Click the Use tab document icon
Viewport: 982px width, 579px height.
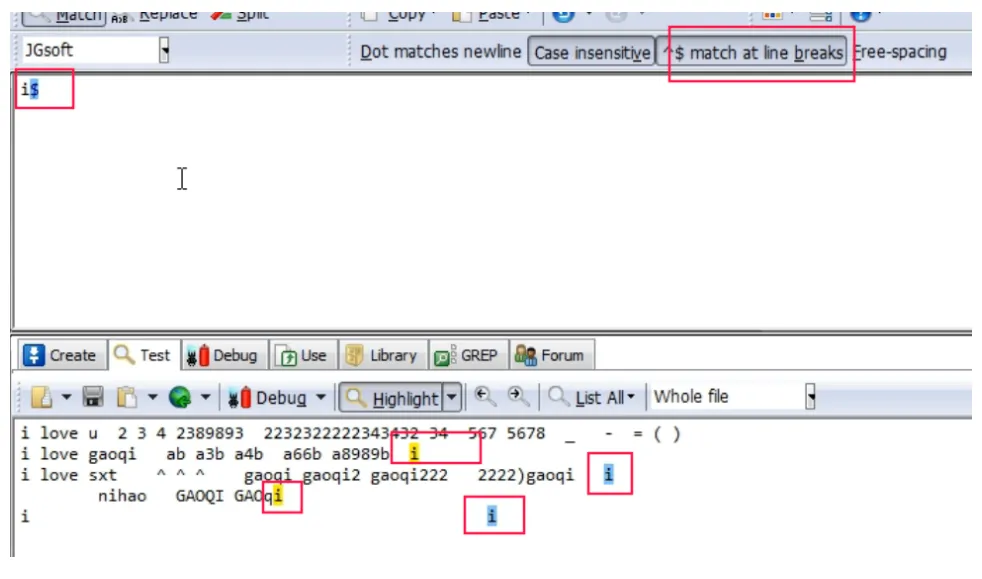[x=286, y=356]
